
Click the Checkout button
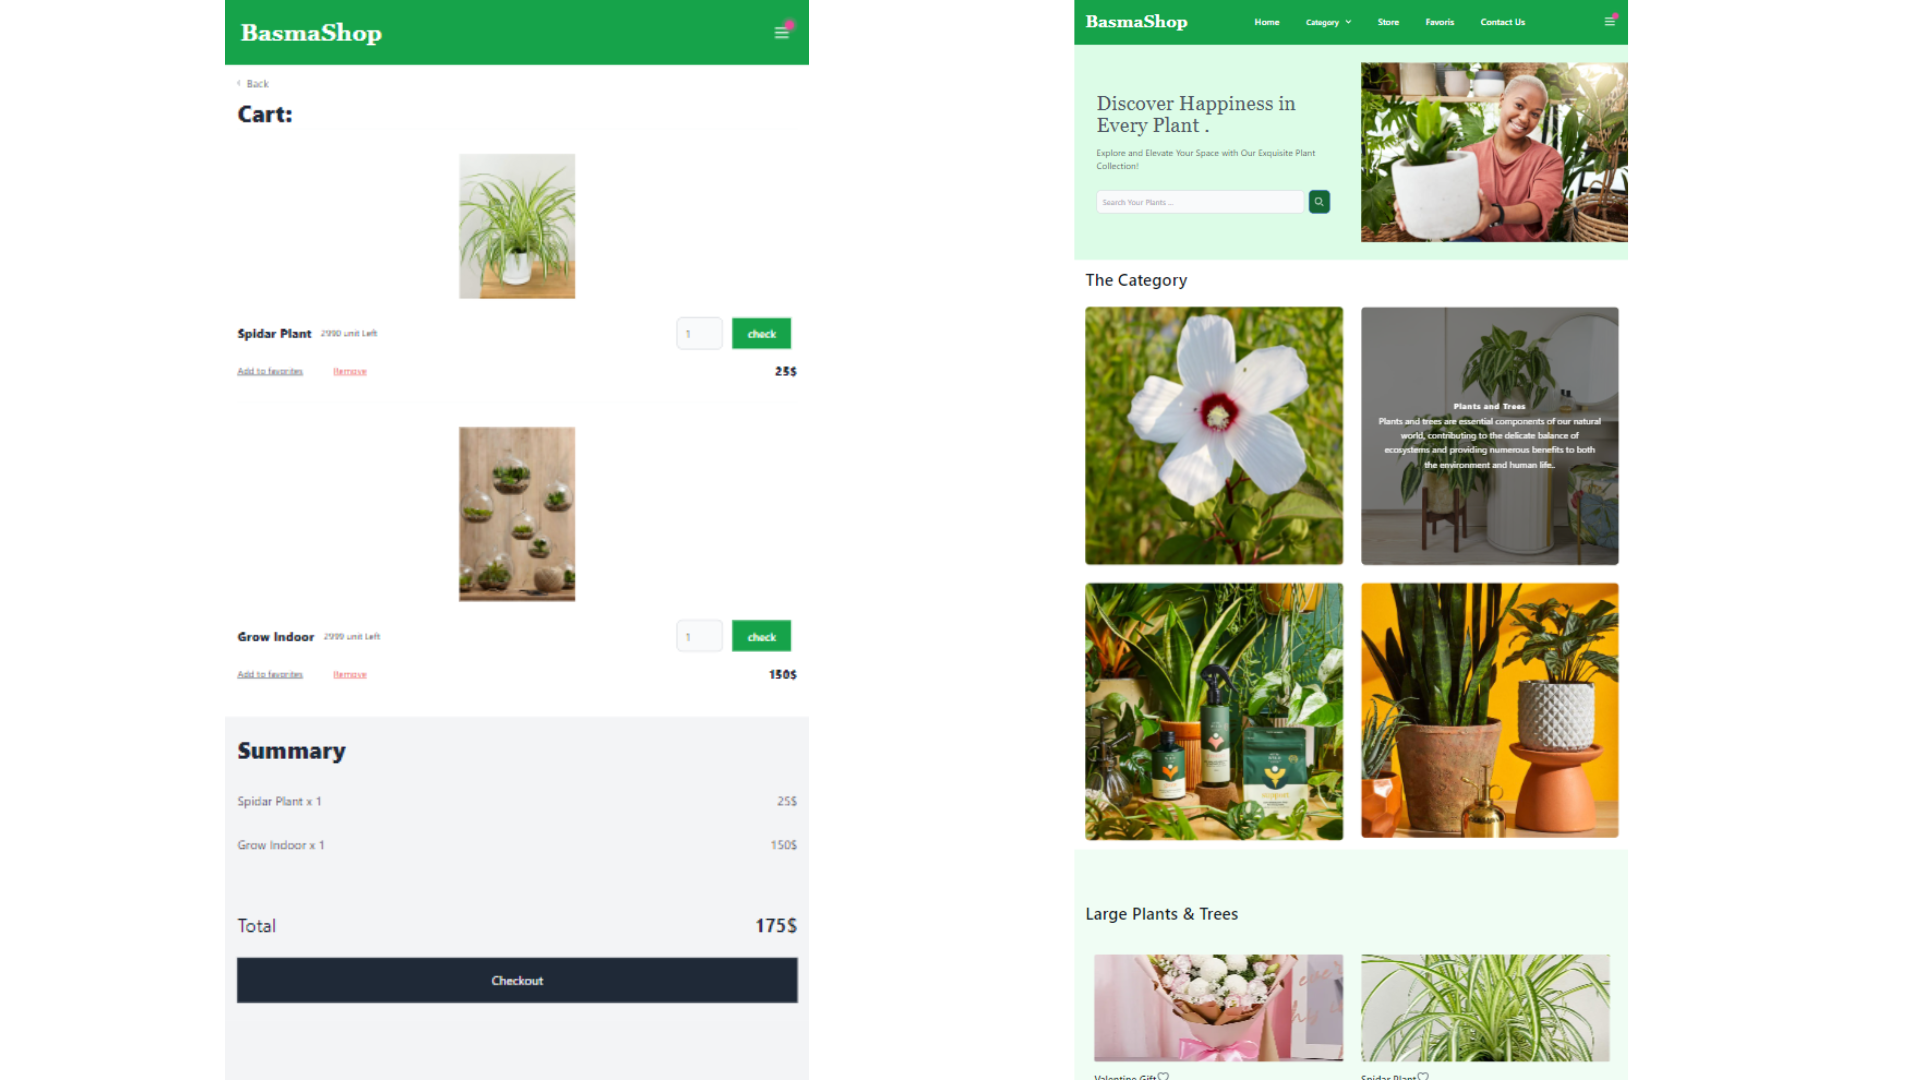click(516, 981)
